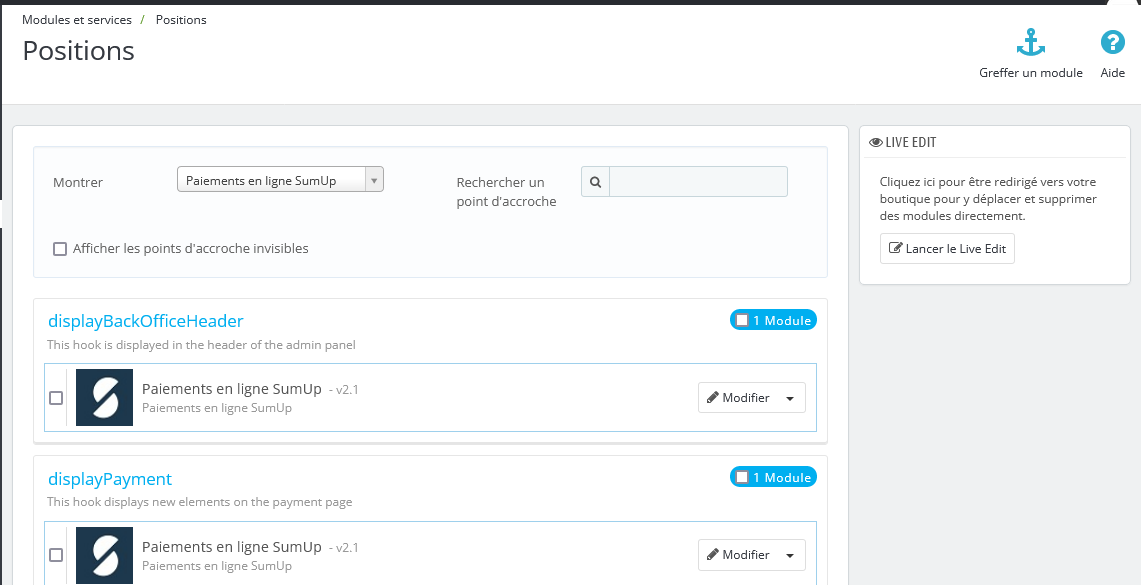
Task: Click the 'Positions' page title
Action: (x=79, y=51)
